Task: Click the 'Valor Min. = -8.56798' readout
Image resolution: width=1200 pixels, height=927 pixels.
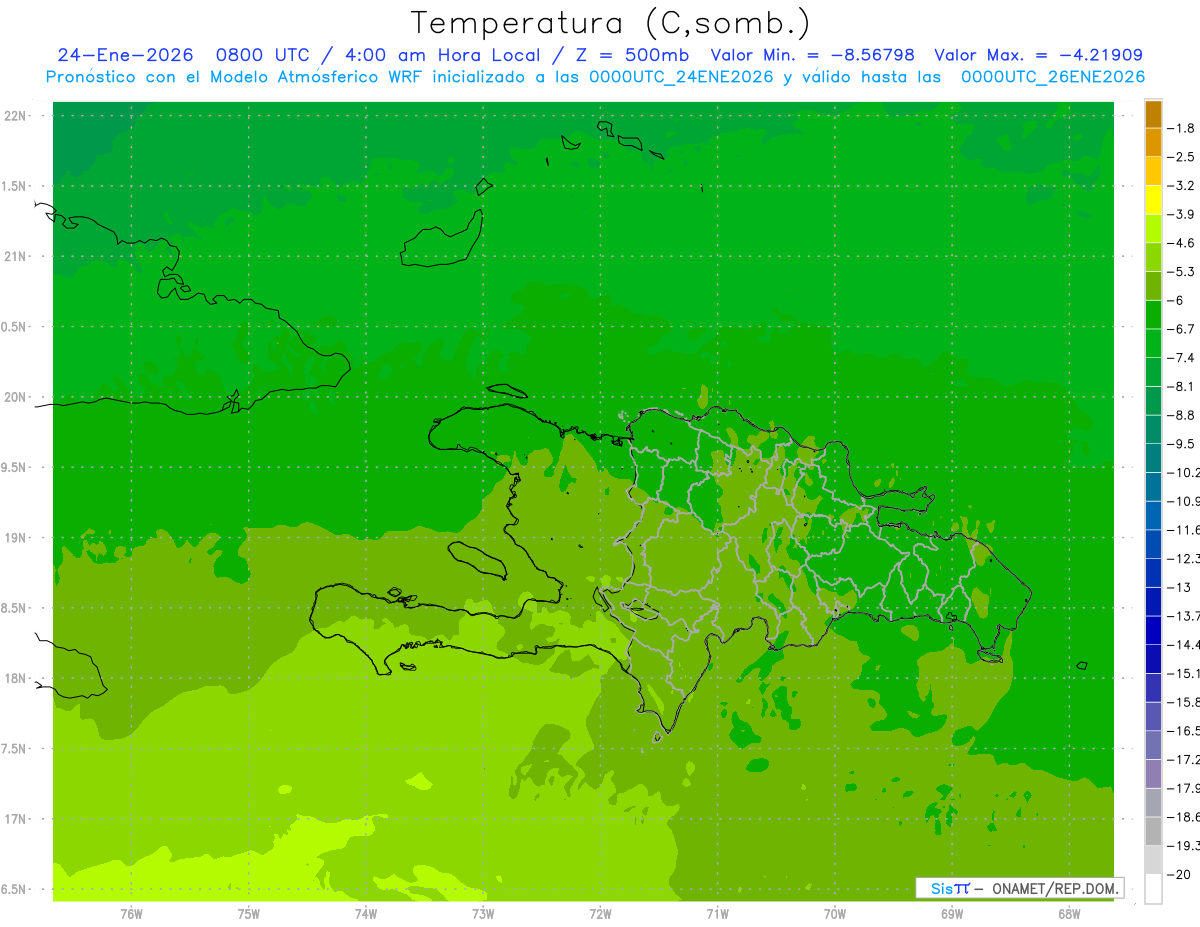Action: [x=812, y=55]
